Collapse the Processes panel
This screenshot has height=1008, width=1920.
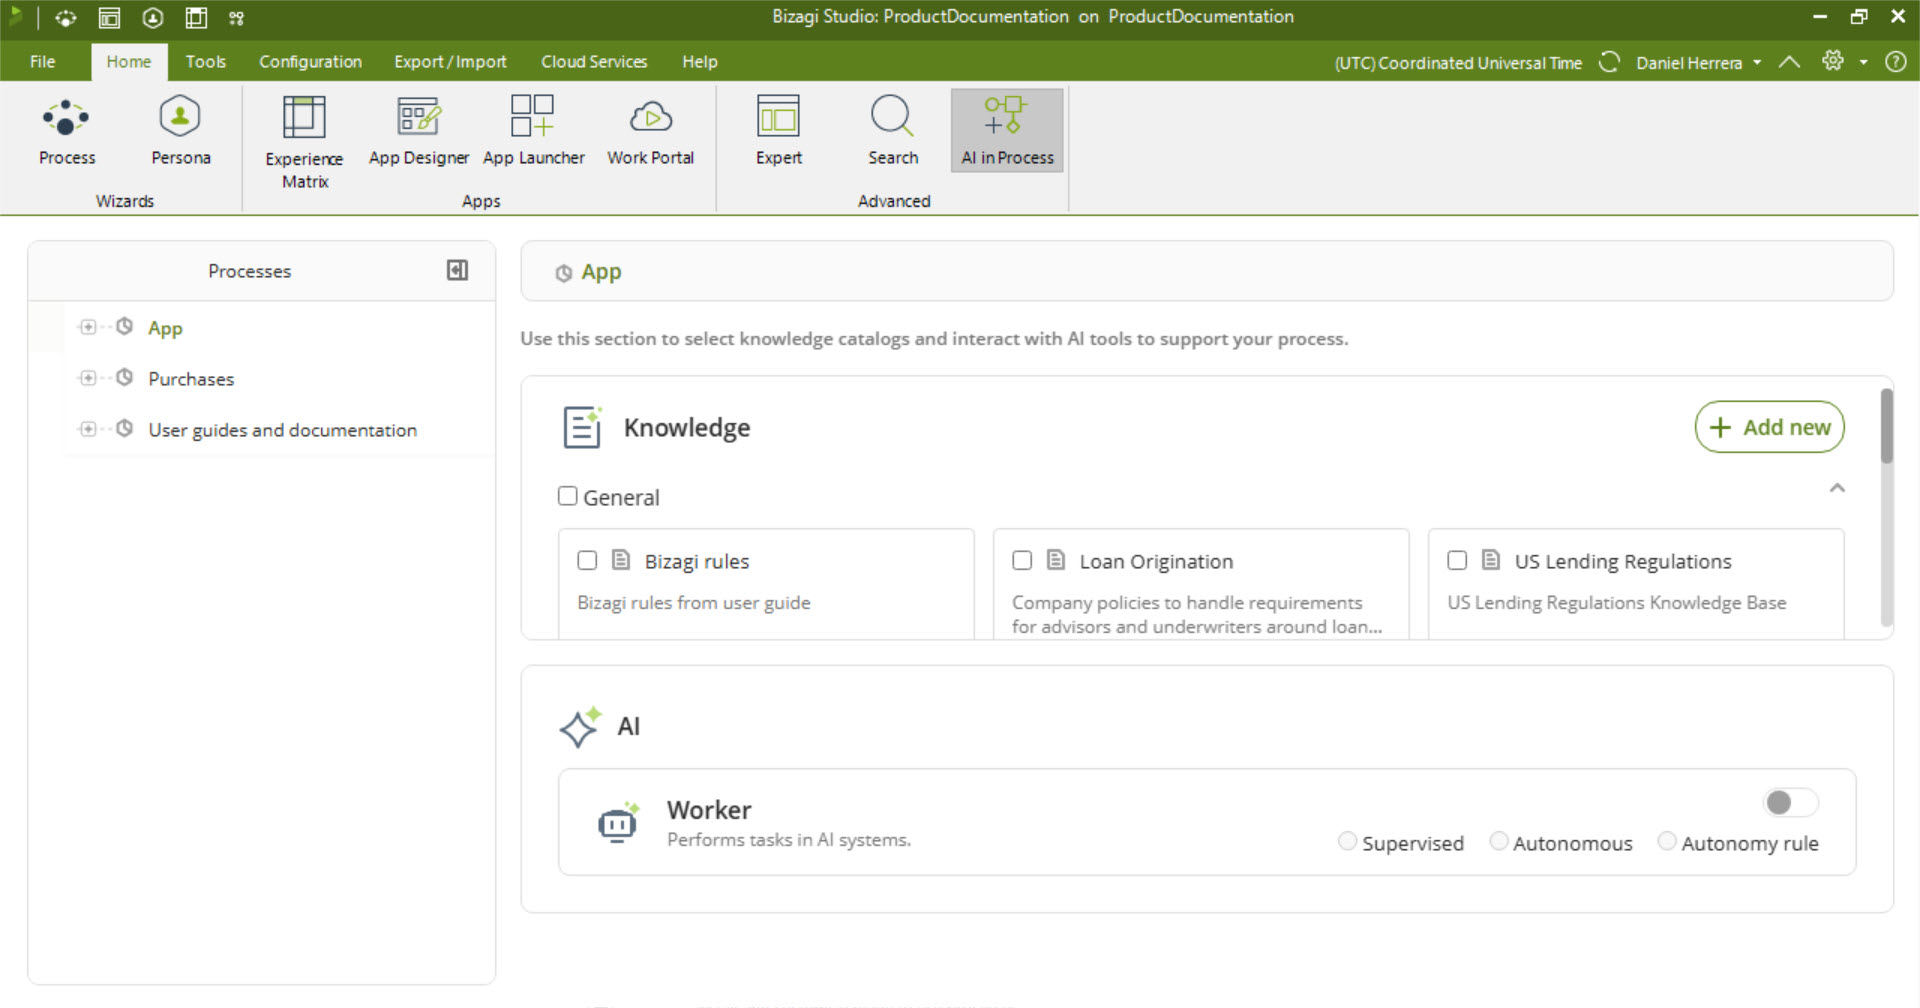[x=457, y=270]
